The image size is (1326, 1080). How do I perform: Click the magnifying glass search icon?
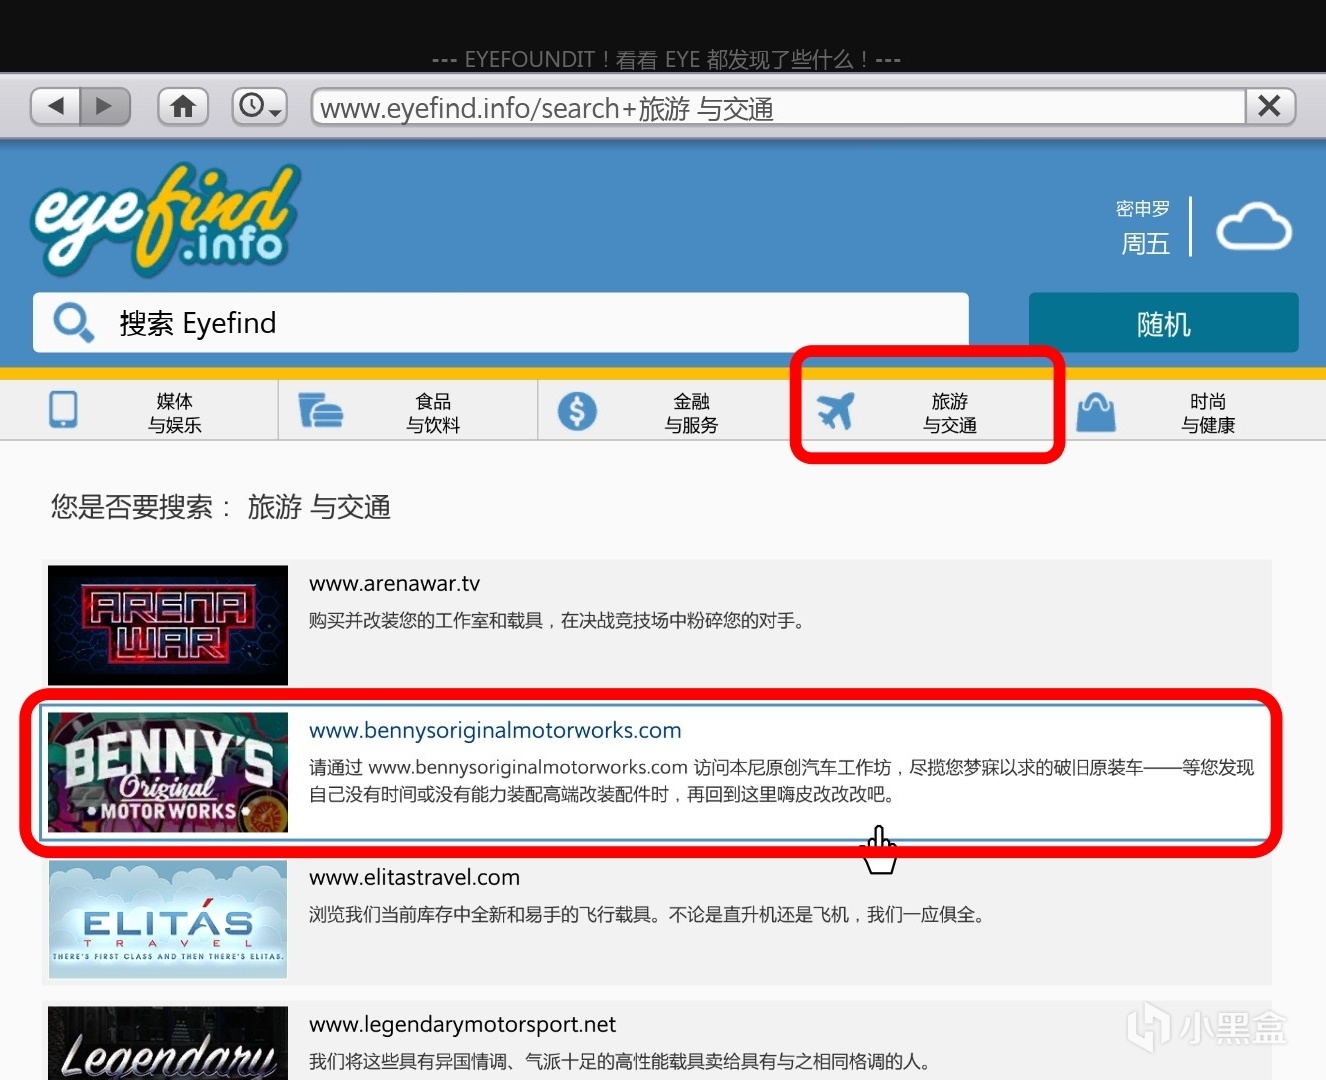click(73, 323)
